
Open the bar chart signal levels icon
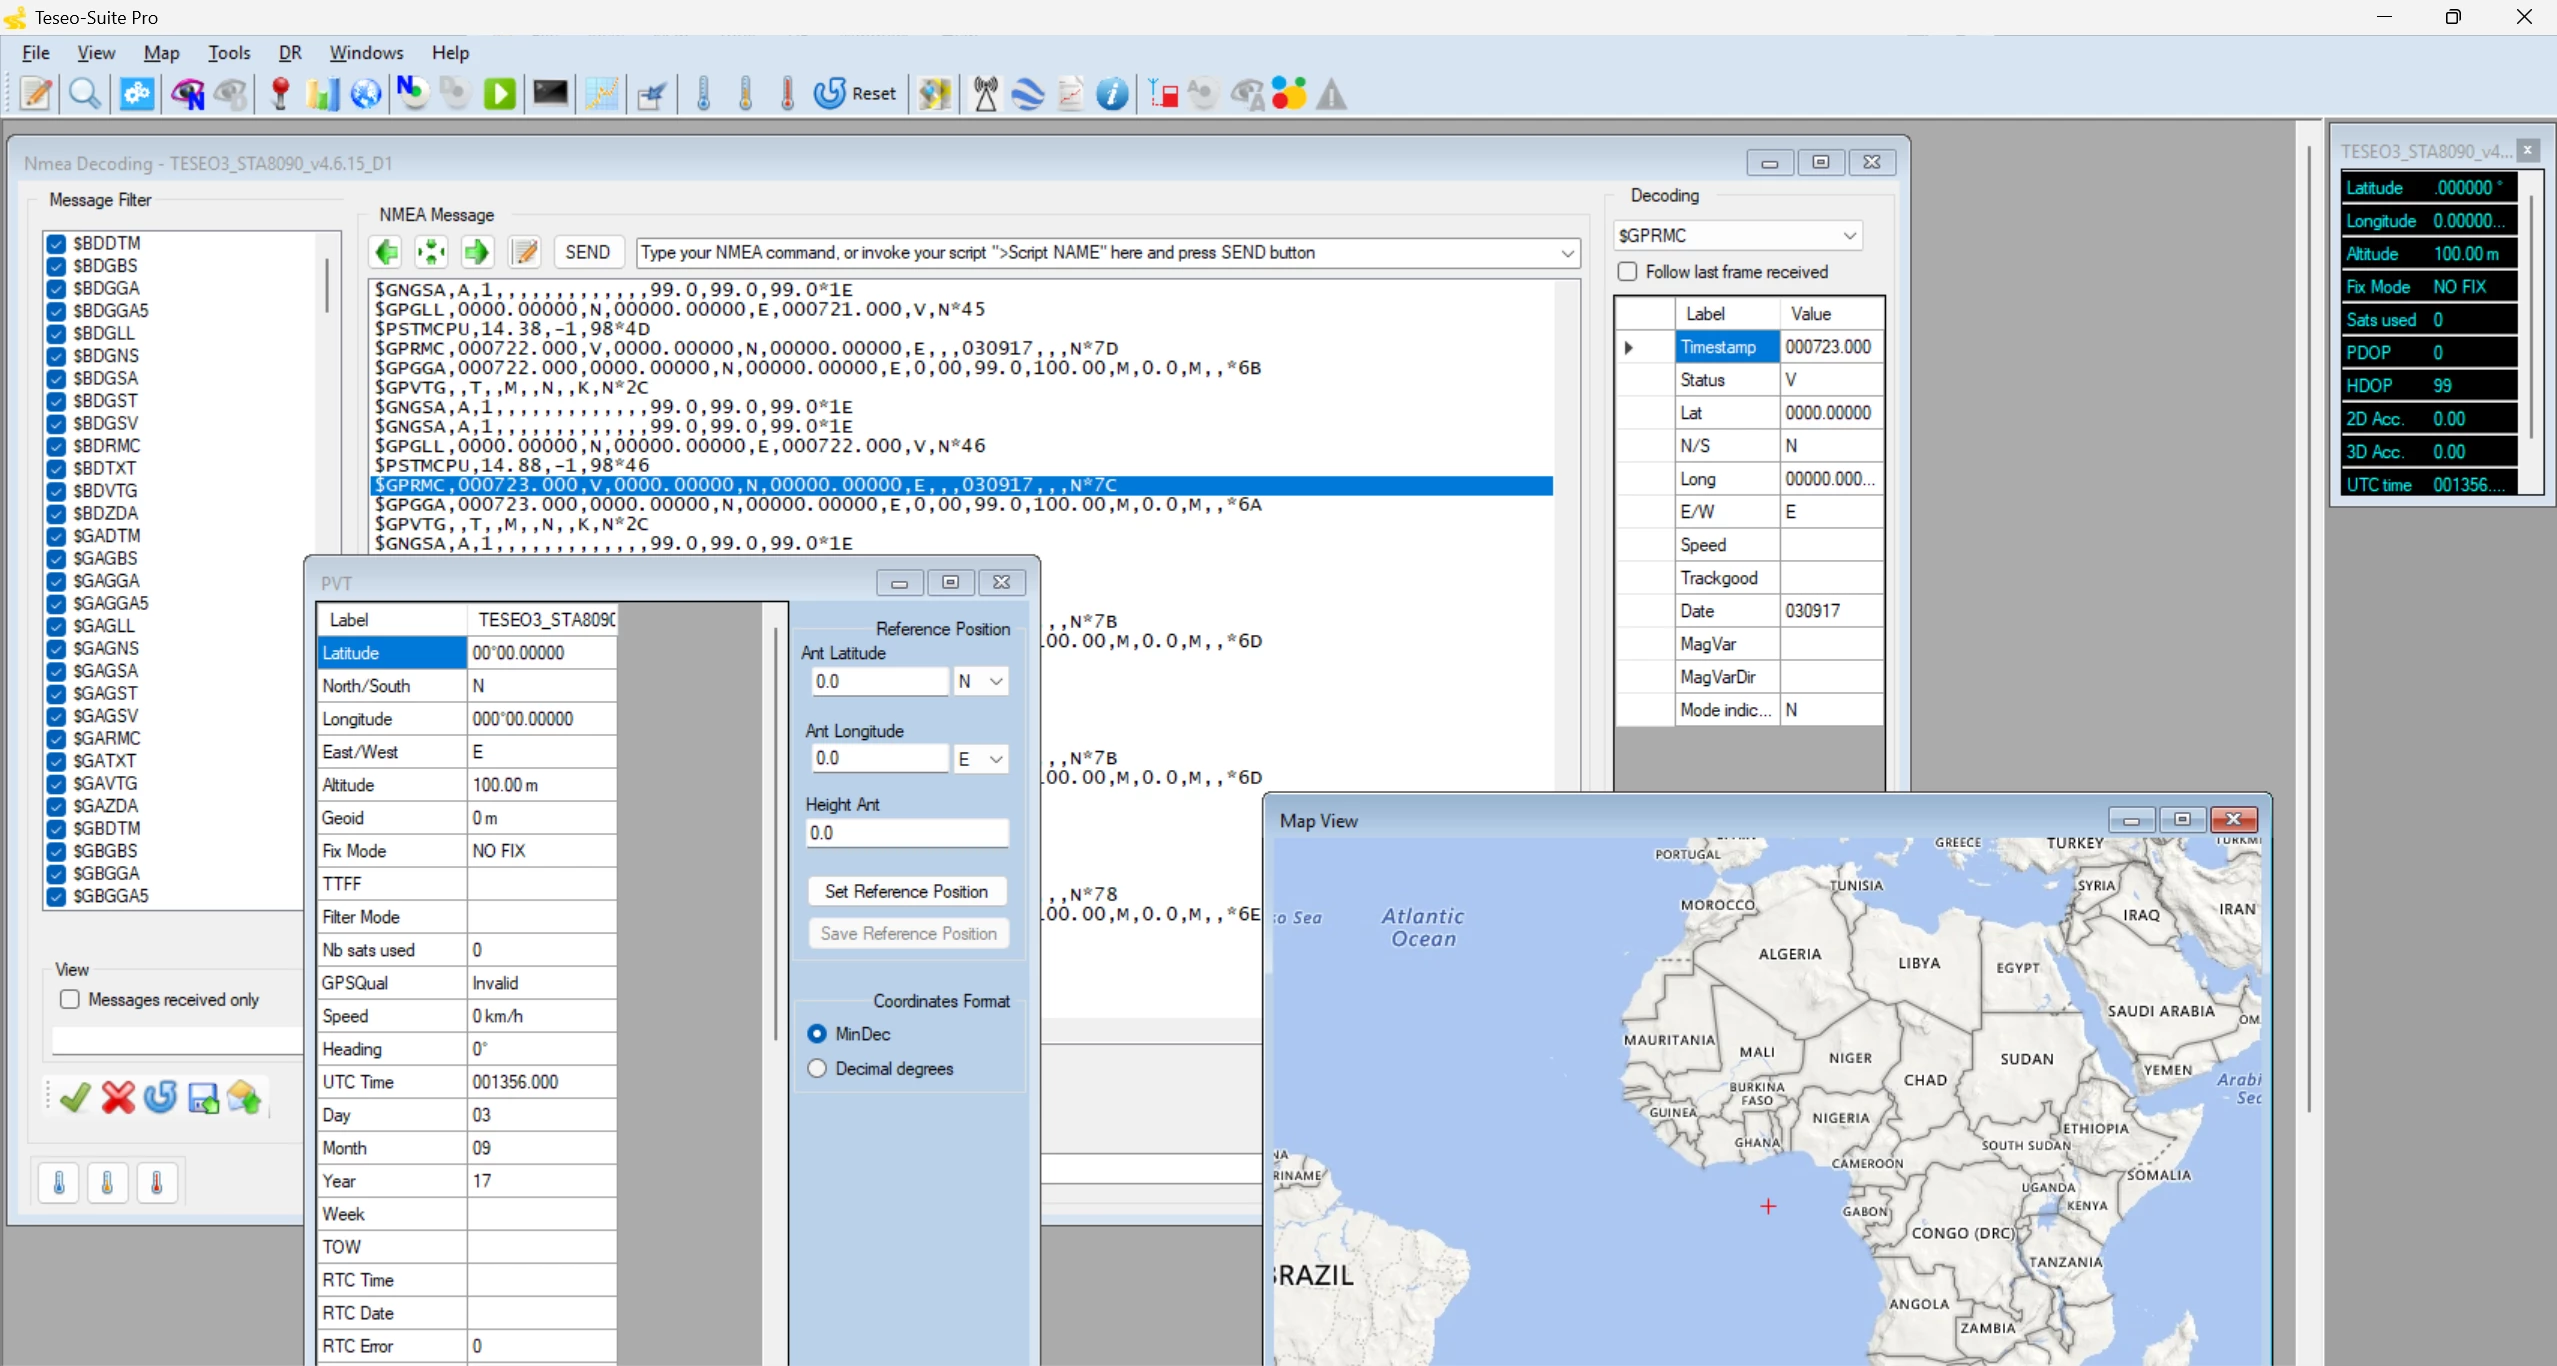[322, 93]
